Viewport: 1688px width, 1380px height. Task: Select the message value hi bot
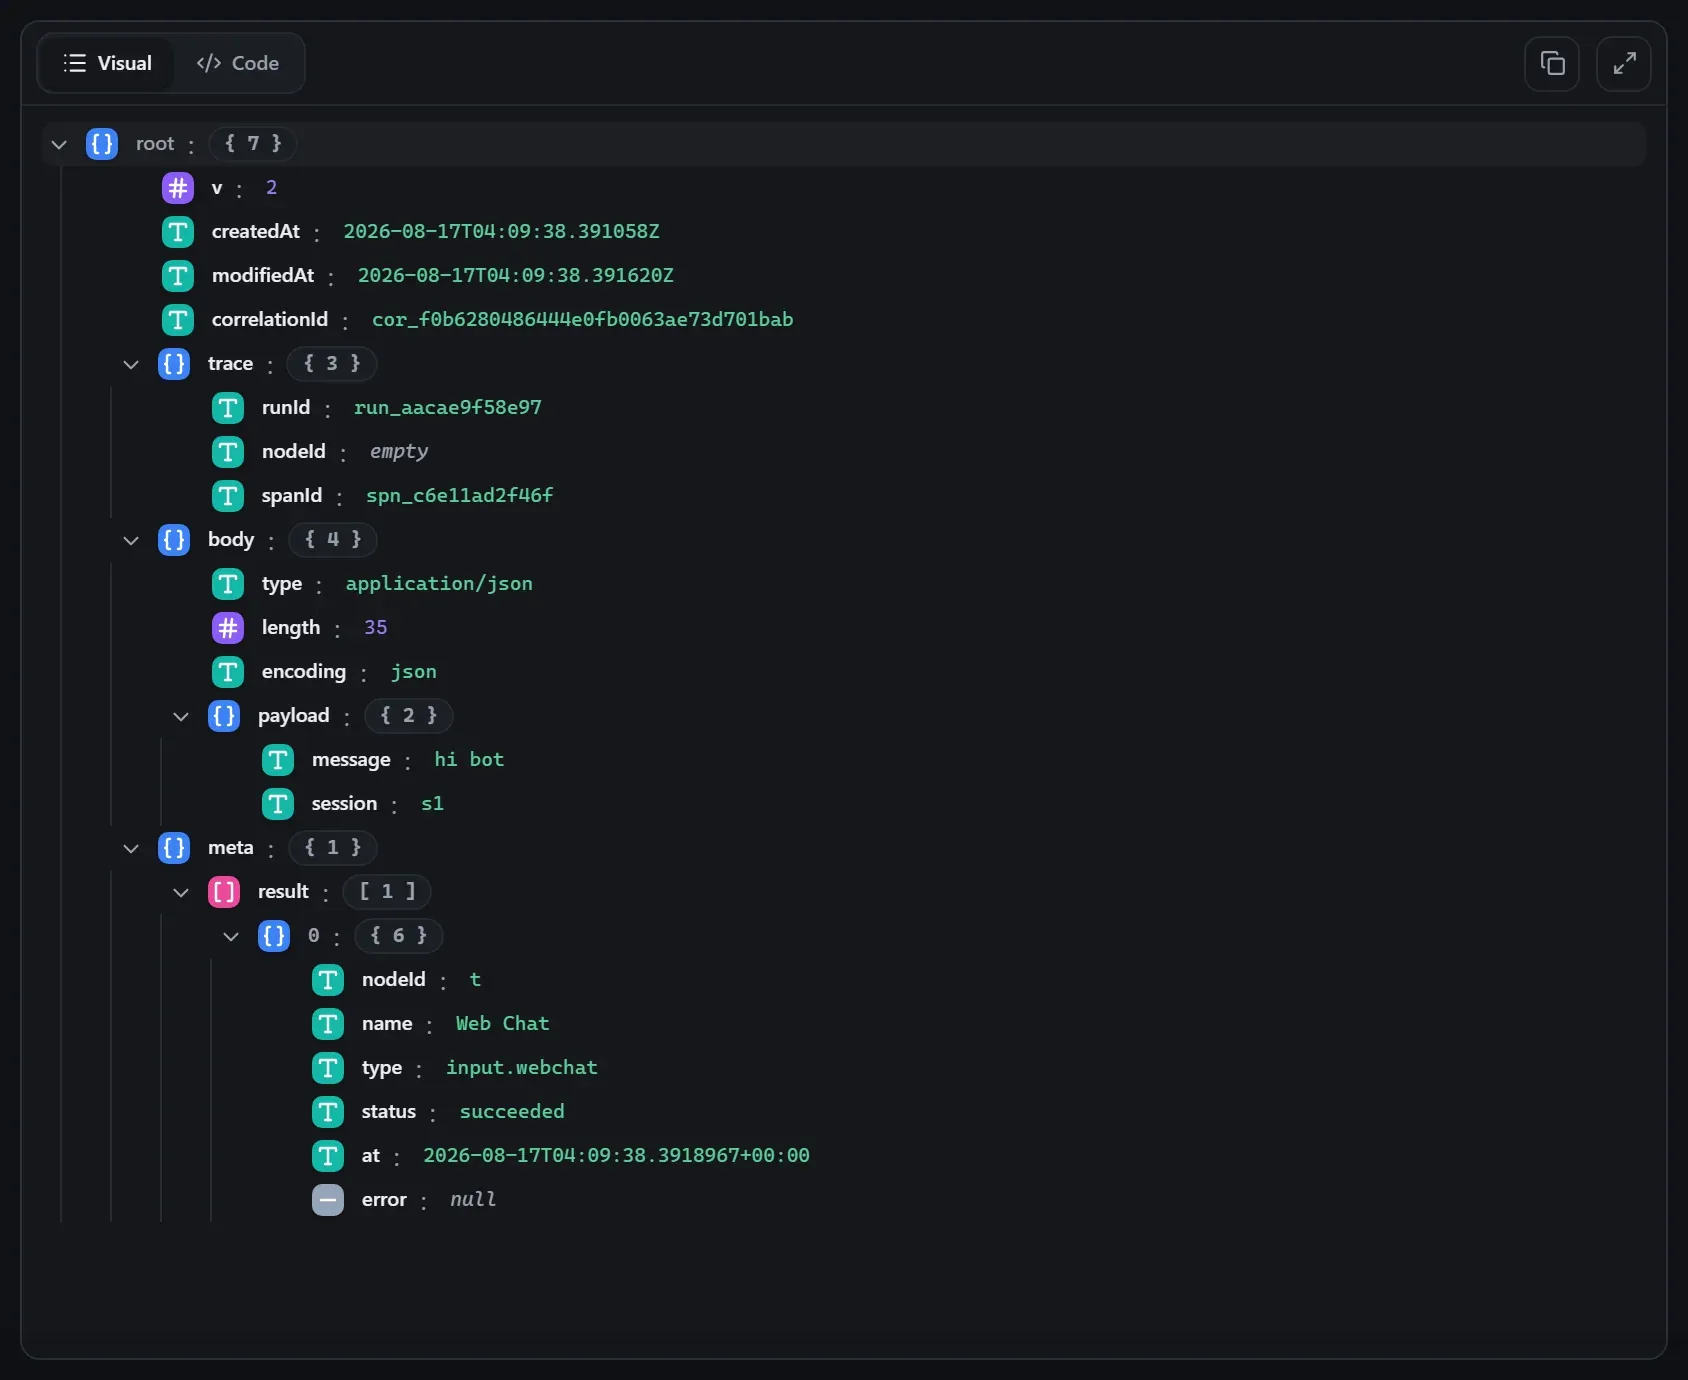tap(469, 760)
